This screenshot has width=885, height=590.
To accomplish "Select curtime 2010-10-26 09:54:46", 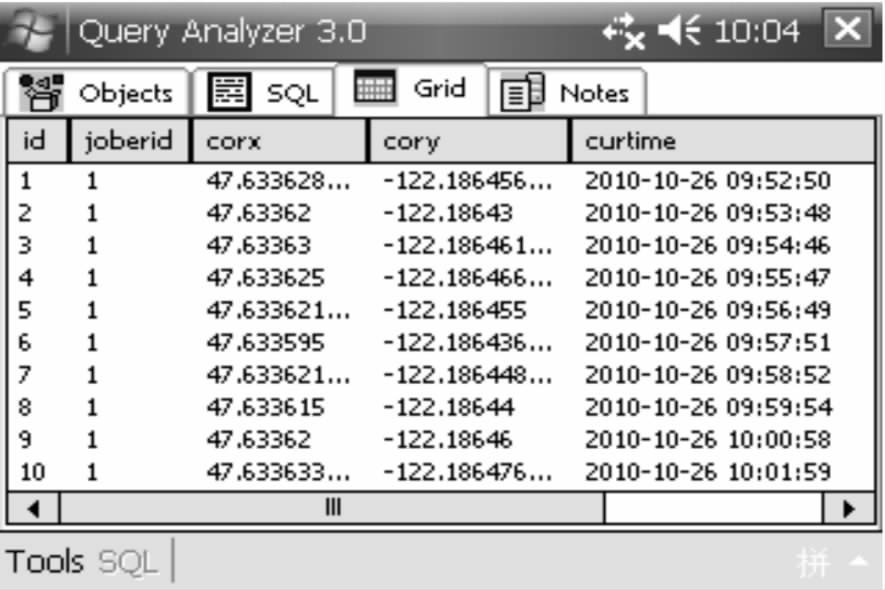I will (x=708, y=246).
